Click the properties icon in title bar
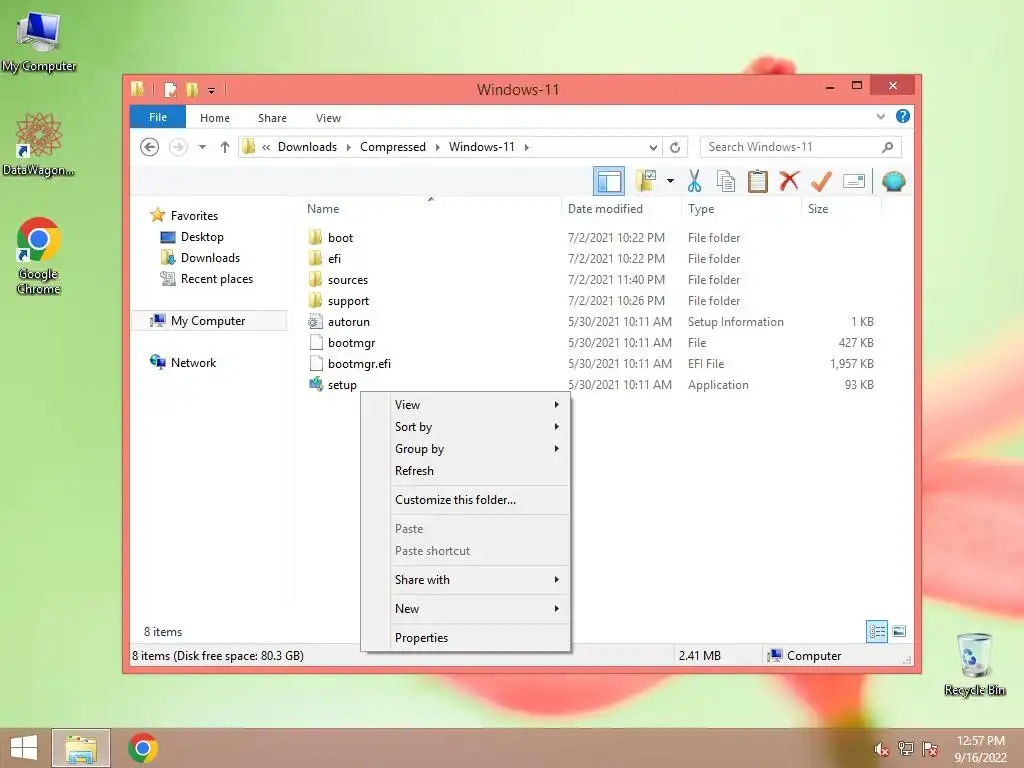Image resolution: width=1024 pixels, height=768 pixels. 170,89
